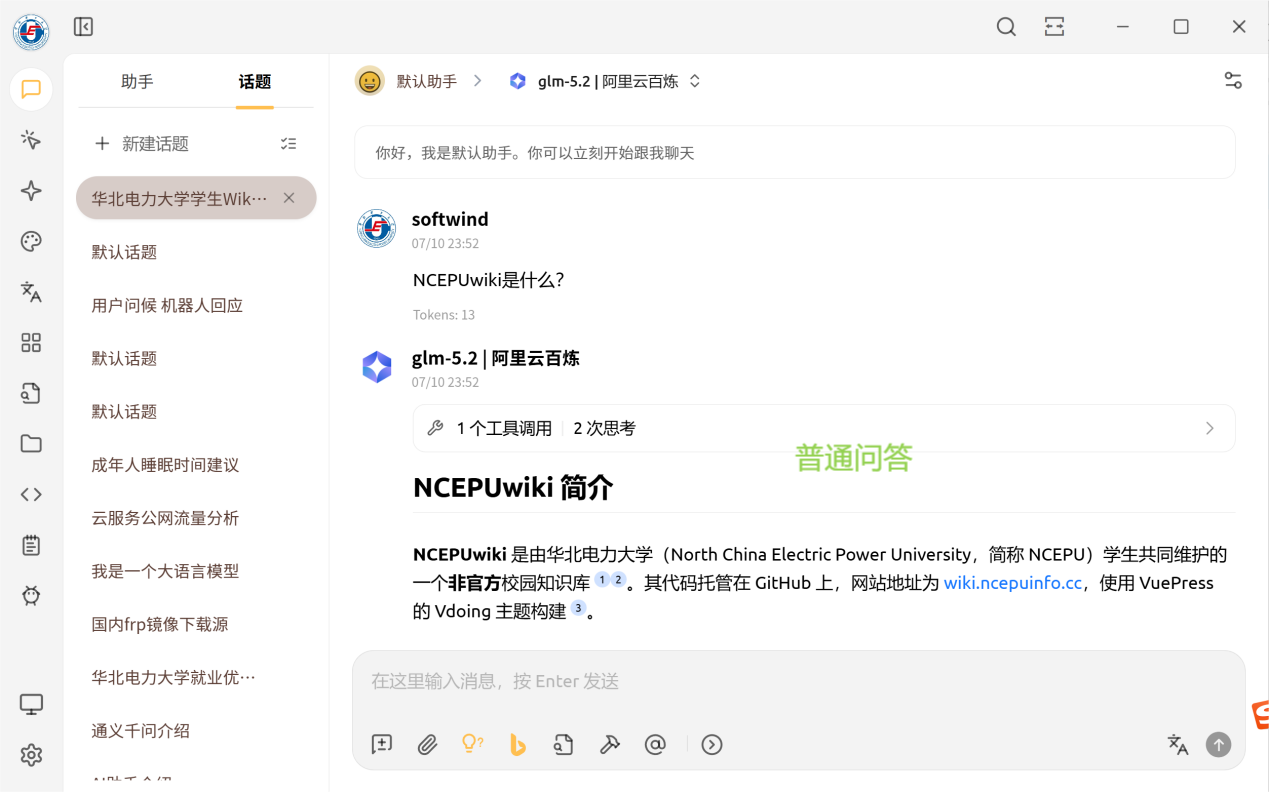The height and width of the screenshot is (792, 1269).
Task: Create a topic via 新建话题
Action: [142, 144]
